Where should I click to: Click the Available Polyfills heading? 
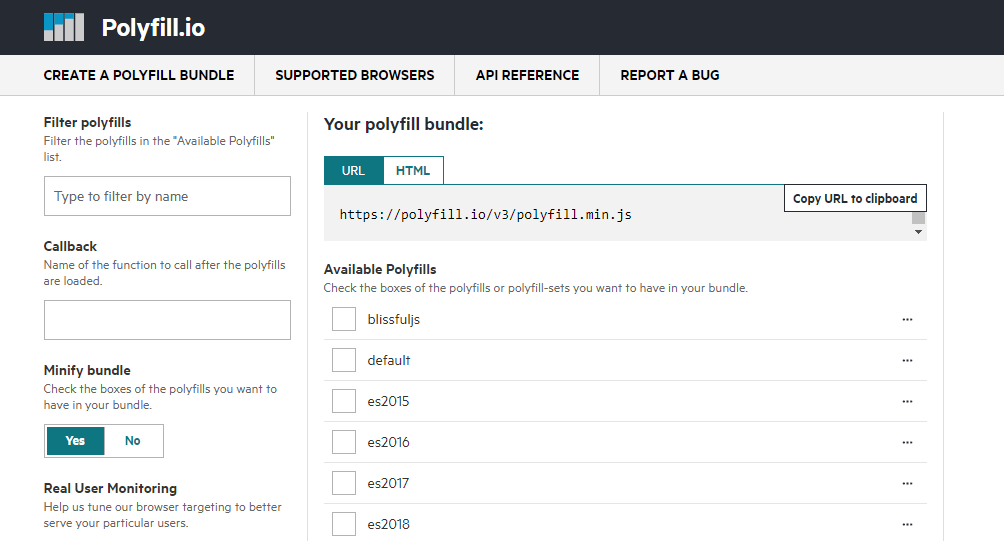click(x=380, y=270)
